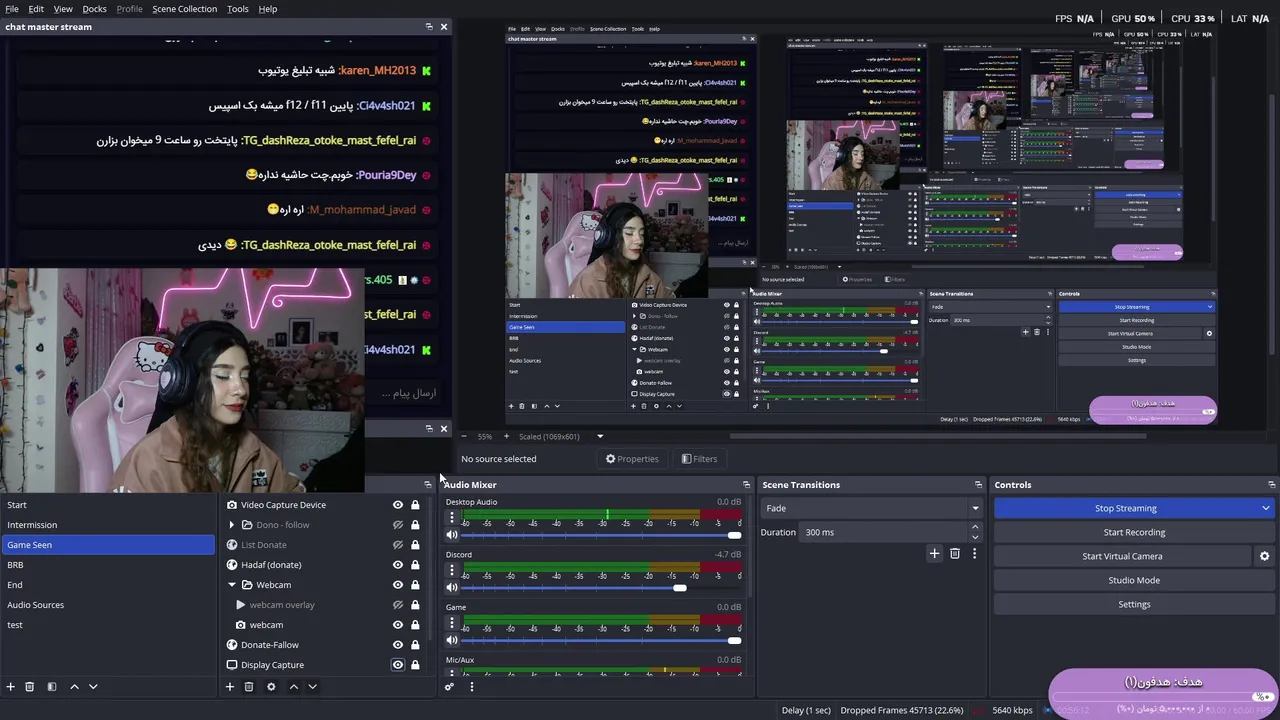Open the Fade transition dropdown
This screenshot has width=1280, height=720.
[x=872, y=508]
